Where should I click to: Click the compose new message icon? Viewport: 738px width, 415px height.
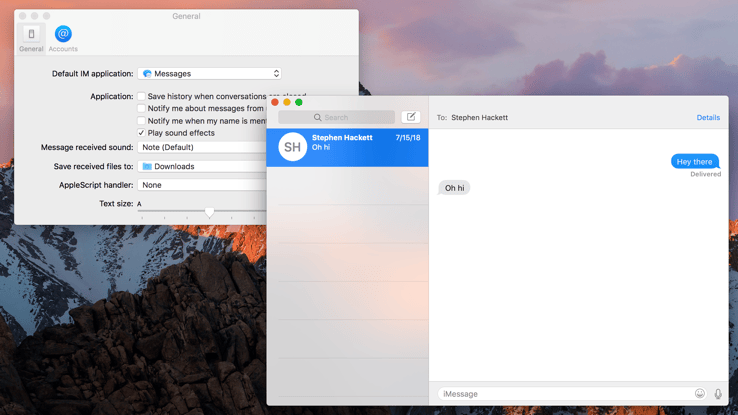411,117
